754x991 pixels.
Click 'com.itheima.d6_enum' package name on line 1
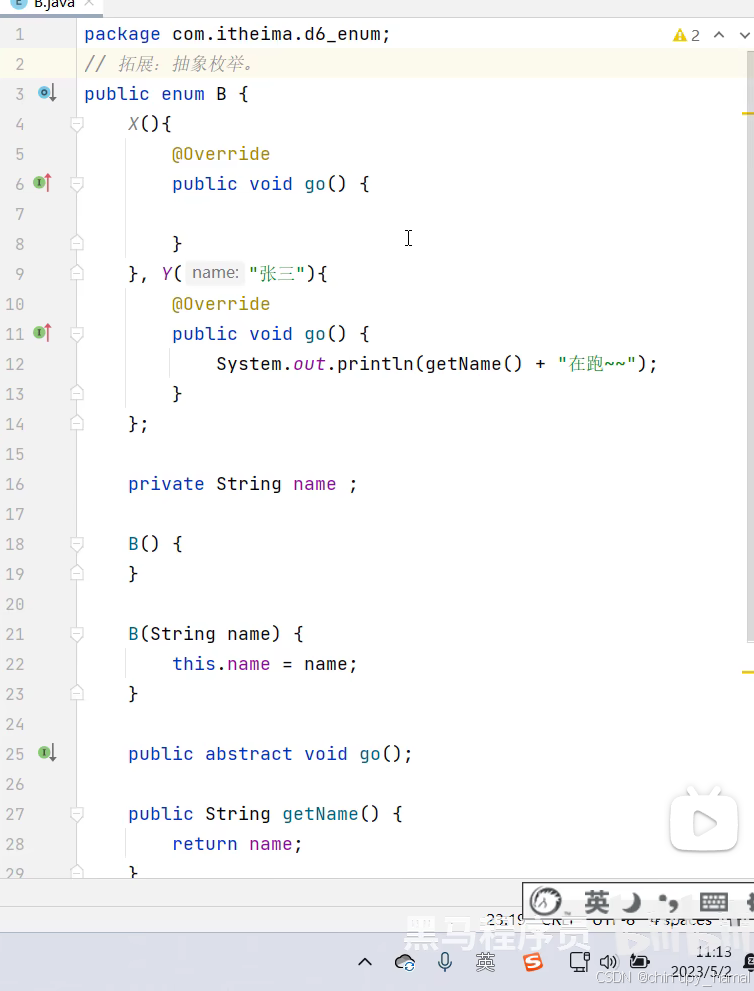(x=276, y=34)
